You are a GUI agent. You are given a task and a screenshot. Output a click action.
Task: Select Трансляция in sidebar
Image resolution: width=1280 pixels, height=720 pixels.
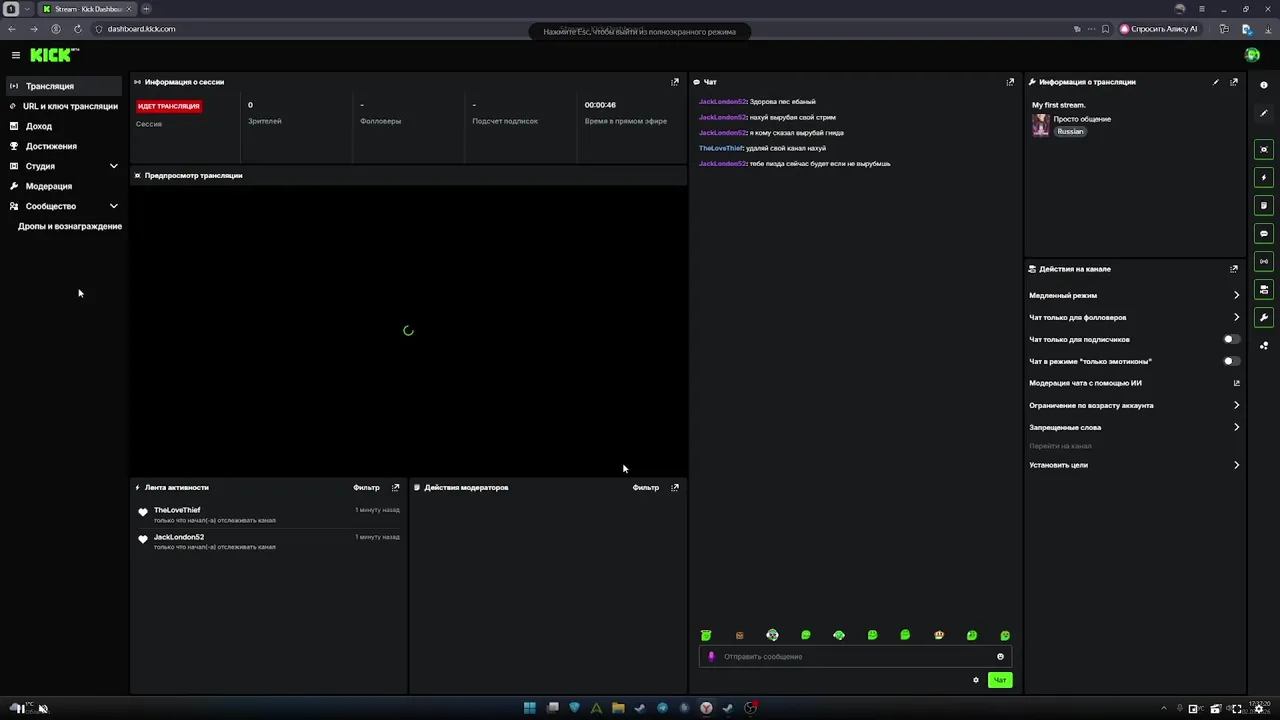(x=65, y=86)
